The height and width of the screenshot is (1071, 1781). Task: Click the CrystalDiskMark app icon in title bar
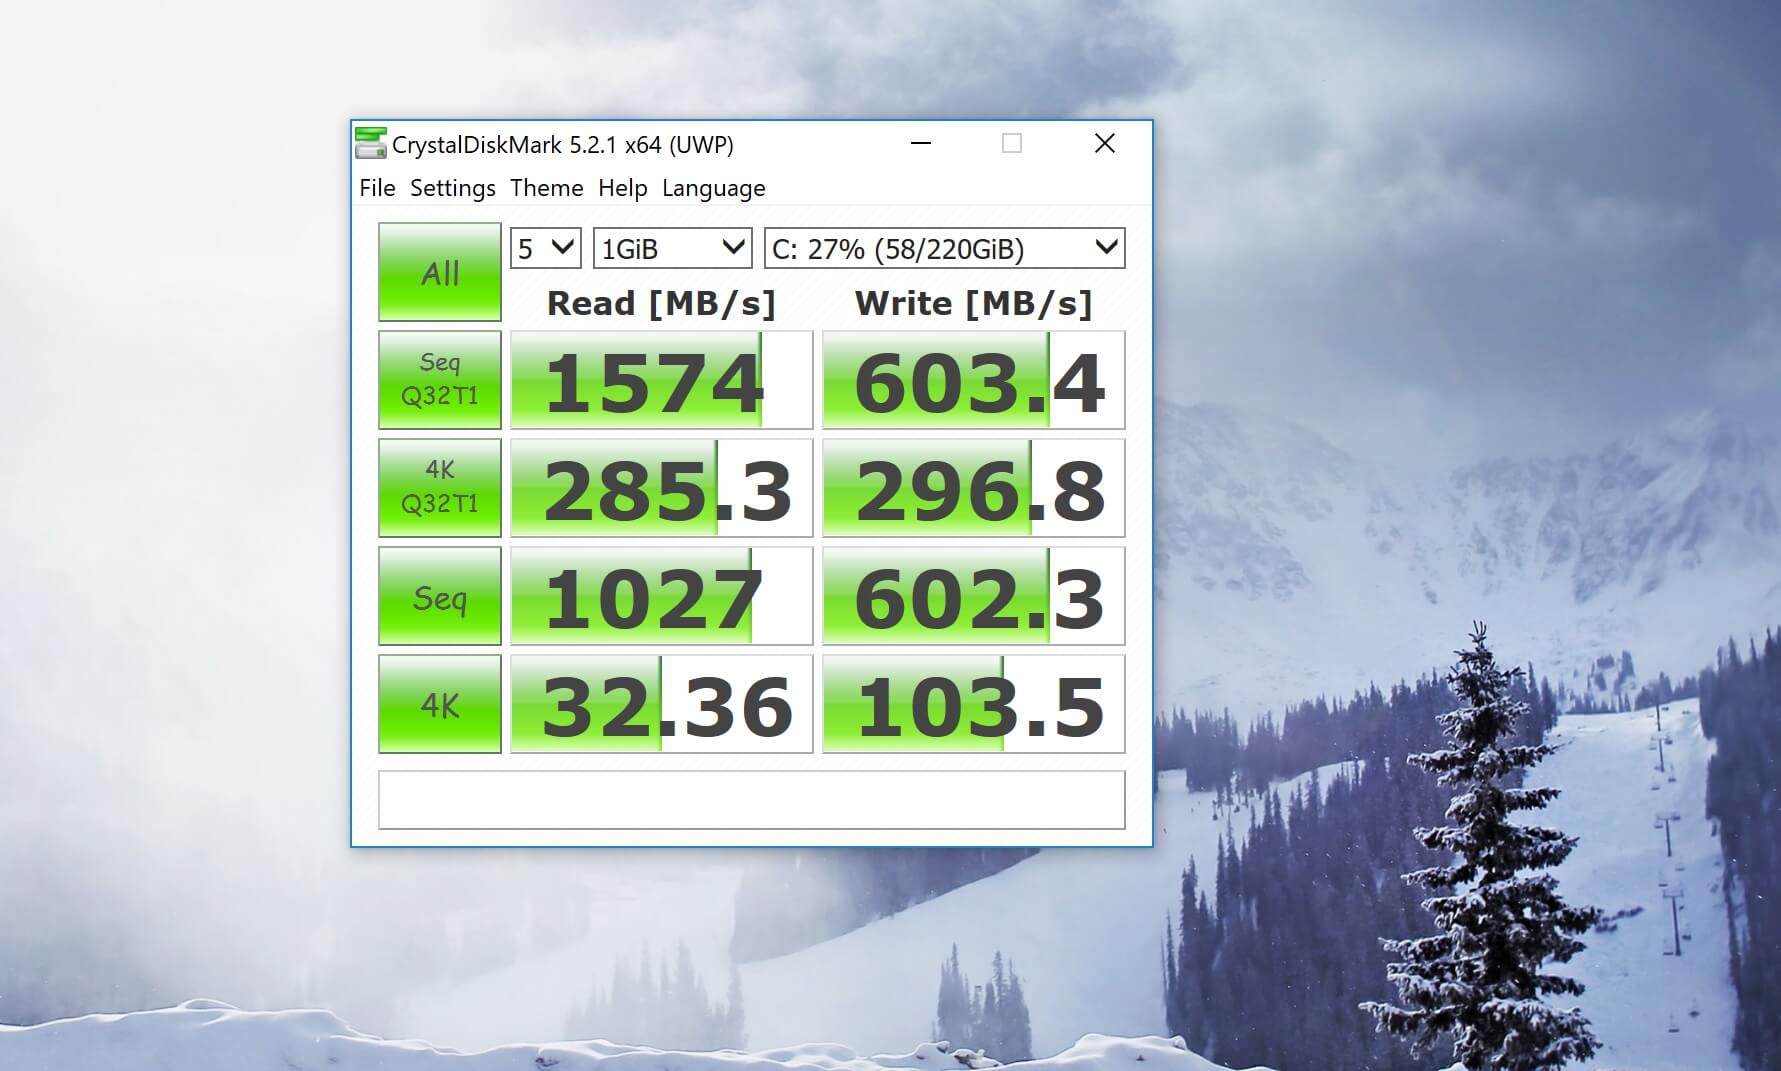(x=371, y=144)
